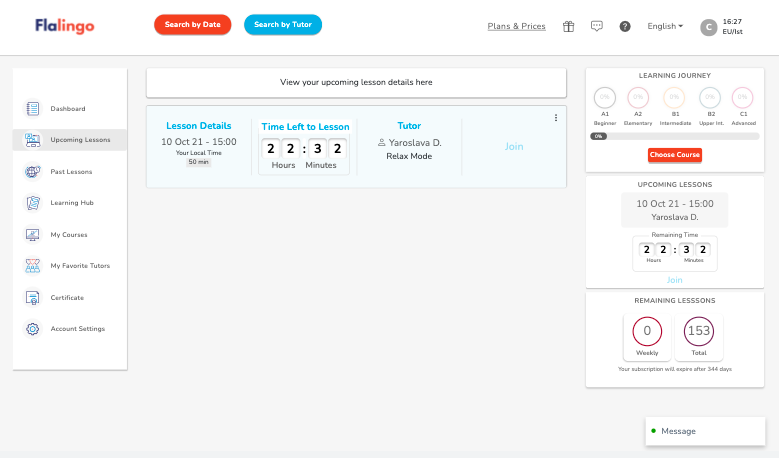Click the Search by Date button

[193, 24]
